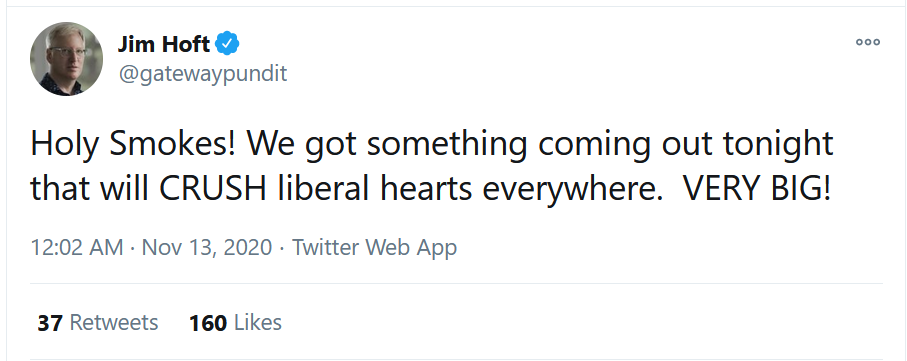View the list of Retweets
This screenshot has height=361, width=907.
coord(97,322)
